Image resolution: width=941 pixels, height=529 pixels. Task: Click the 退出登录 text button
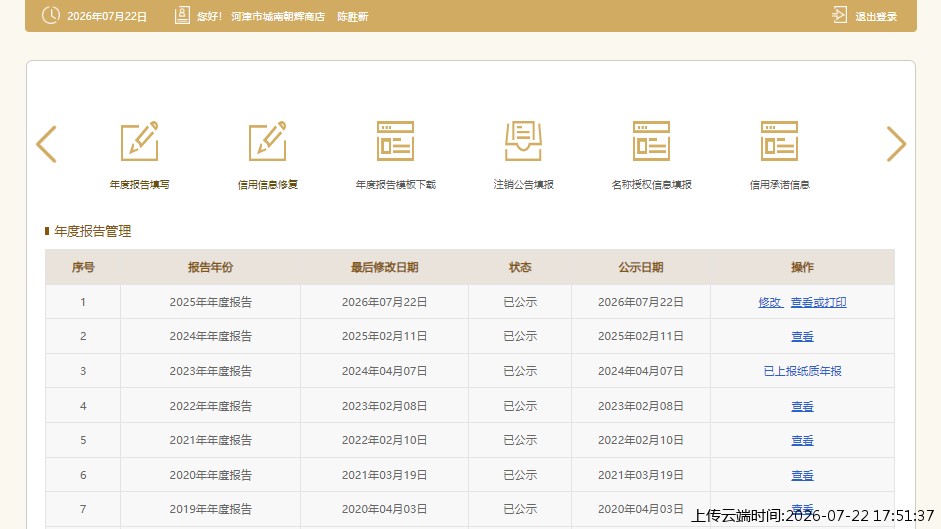pyautogui.click(x=876, y=16)
